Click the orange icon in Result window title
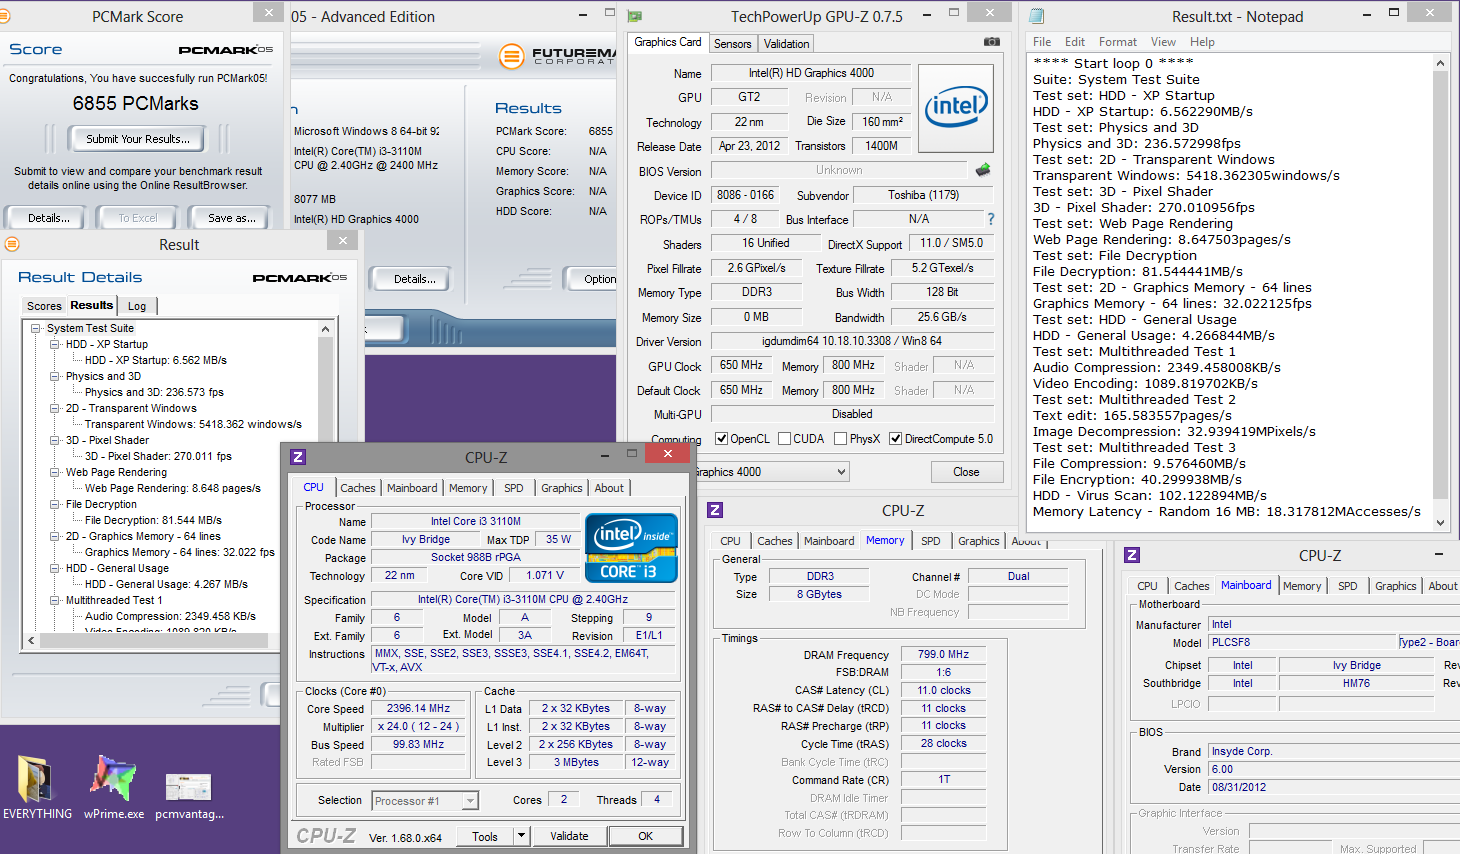1460x854 pixels. 12,244
